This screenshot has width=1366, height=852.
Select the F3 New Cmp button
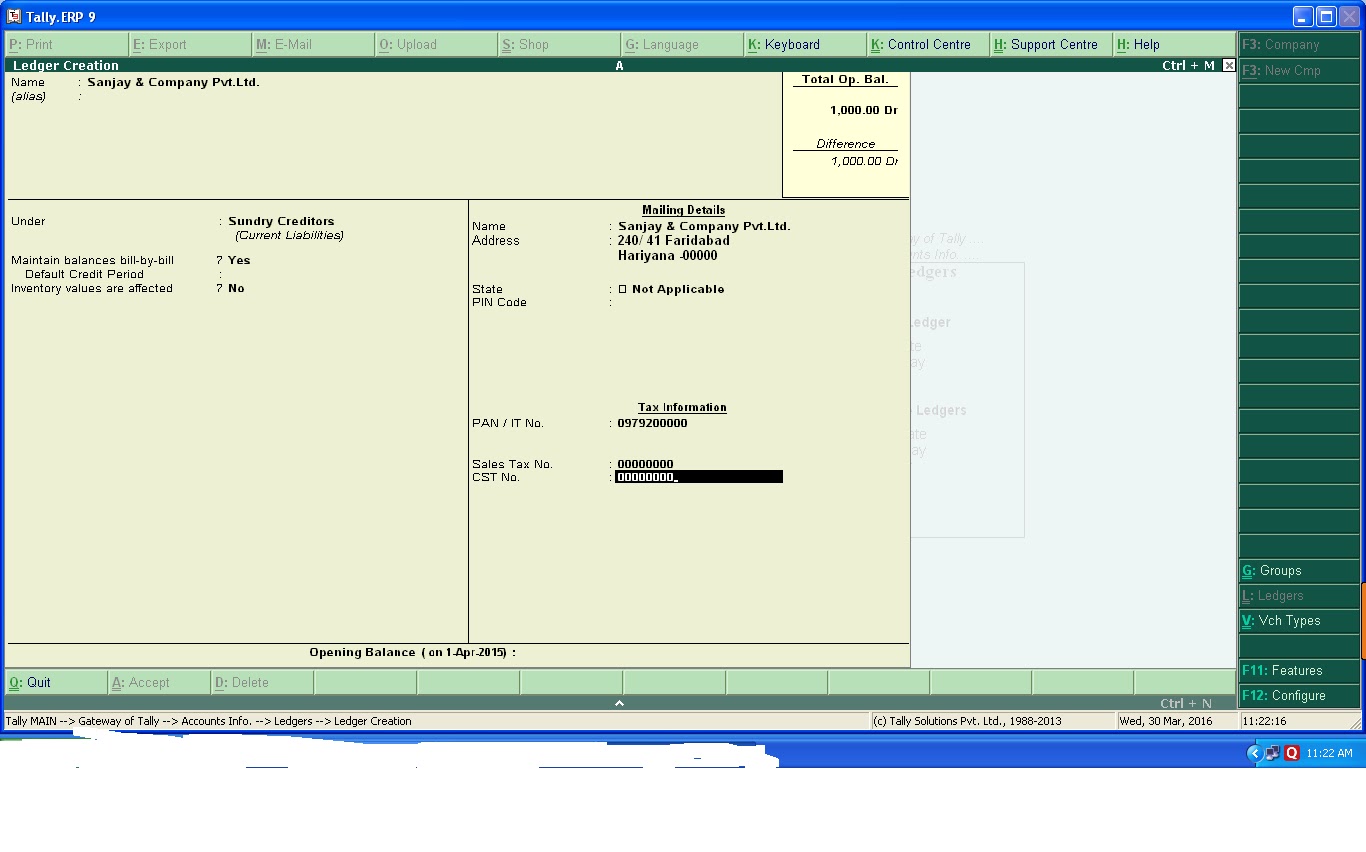click(x=1299, y=70)
